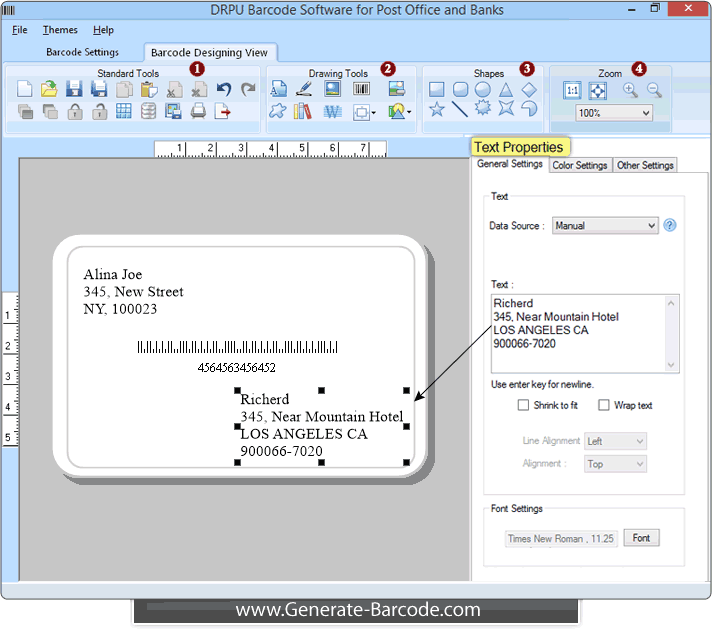Viewport: 712px width, 629px height.
Task: Select the line shape tool
Action: pos(460,109)
